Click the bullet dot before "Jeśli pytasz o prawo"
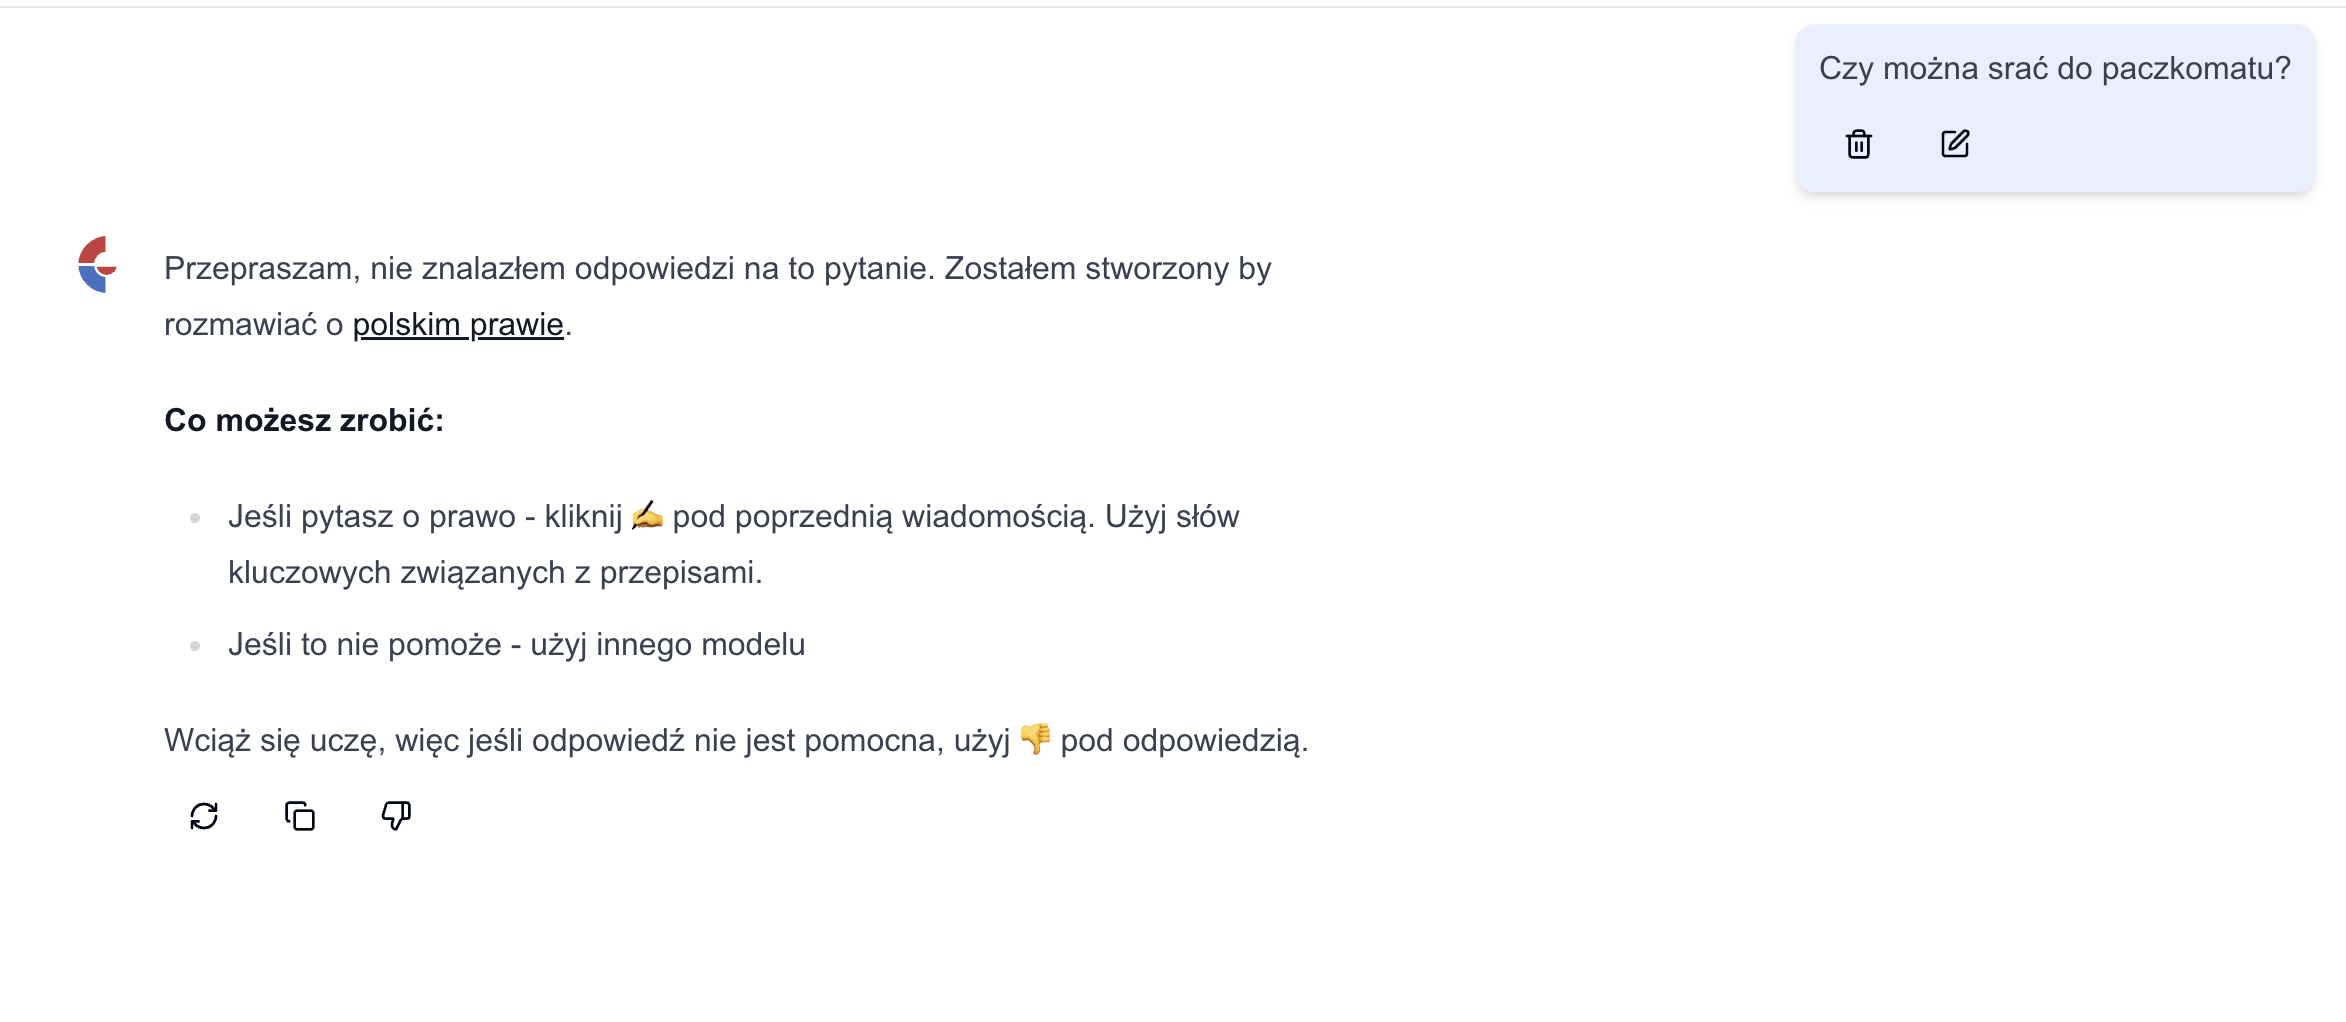Screen dimensions: 2346x1022 [195, 518]
